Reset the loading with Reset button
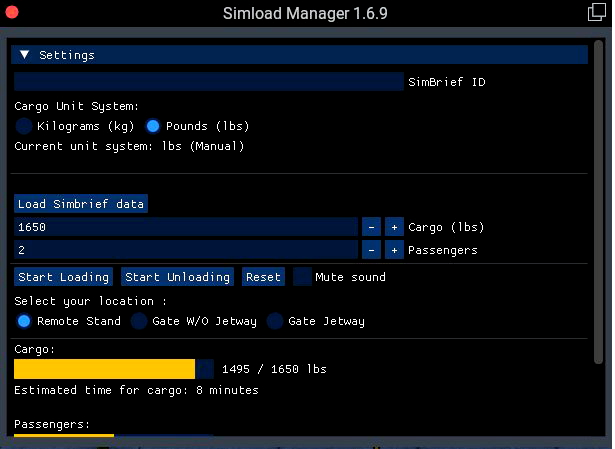This screenshot has height=449, width=615. [263, 277]
